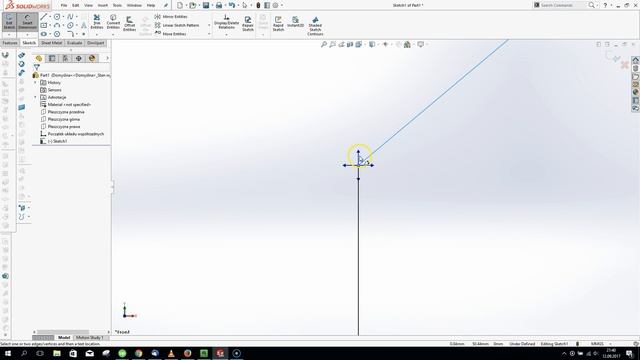Click the New document icon

(x=180, y=5)
